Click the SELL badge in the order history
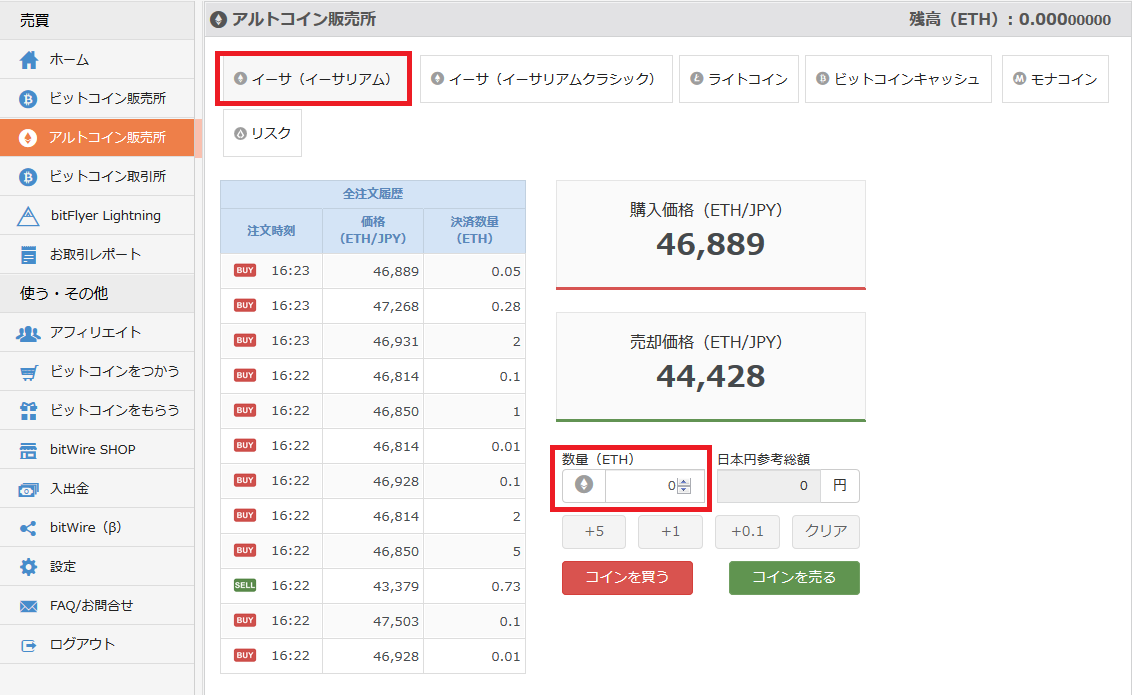This screenshot has height=695, width=1132. point(245,585)
